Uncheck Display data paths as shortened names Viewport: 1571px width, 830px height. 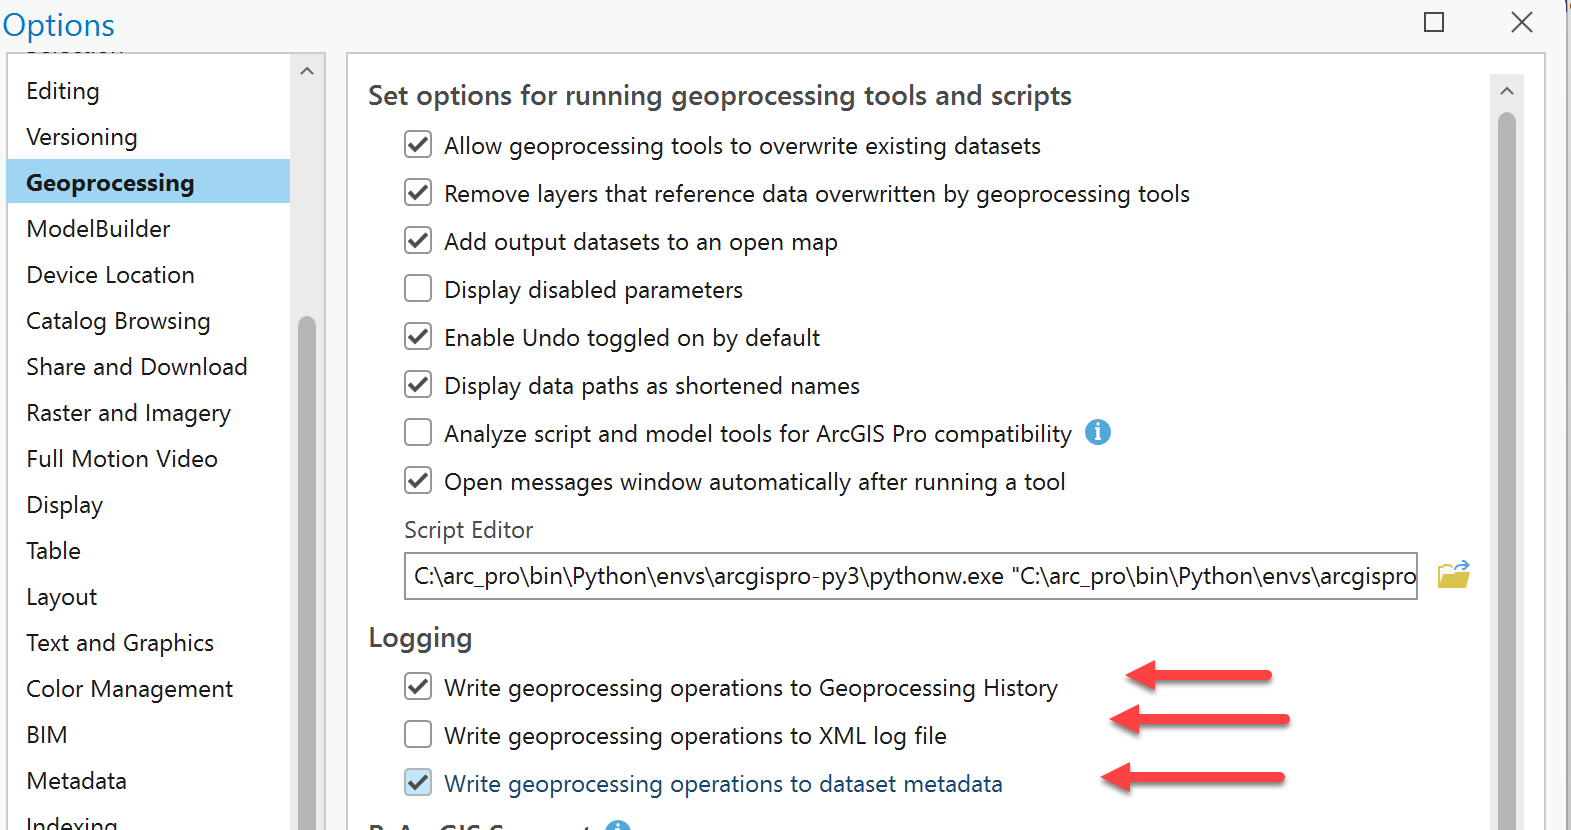pos(418,384)
